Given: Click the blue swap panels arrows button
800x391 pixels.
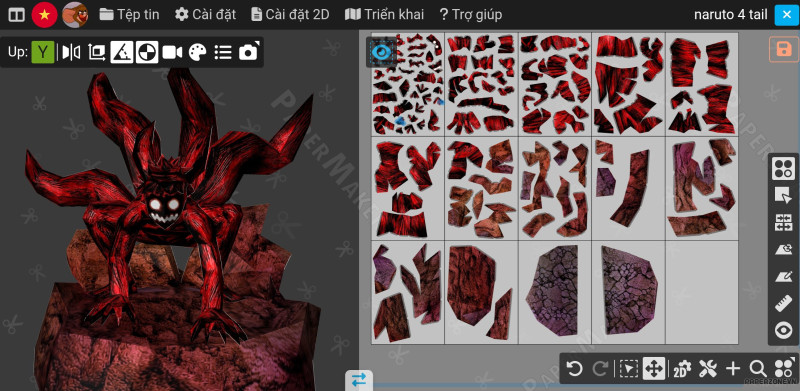Looking at the screenshot, I should click(x=359, y=380).
